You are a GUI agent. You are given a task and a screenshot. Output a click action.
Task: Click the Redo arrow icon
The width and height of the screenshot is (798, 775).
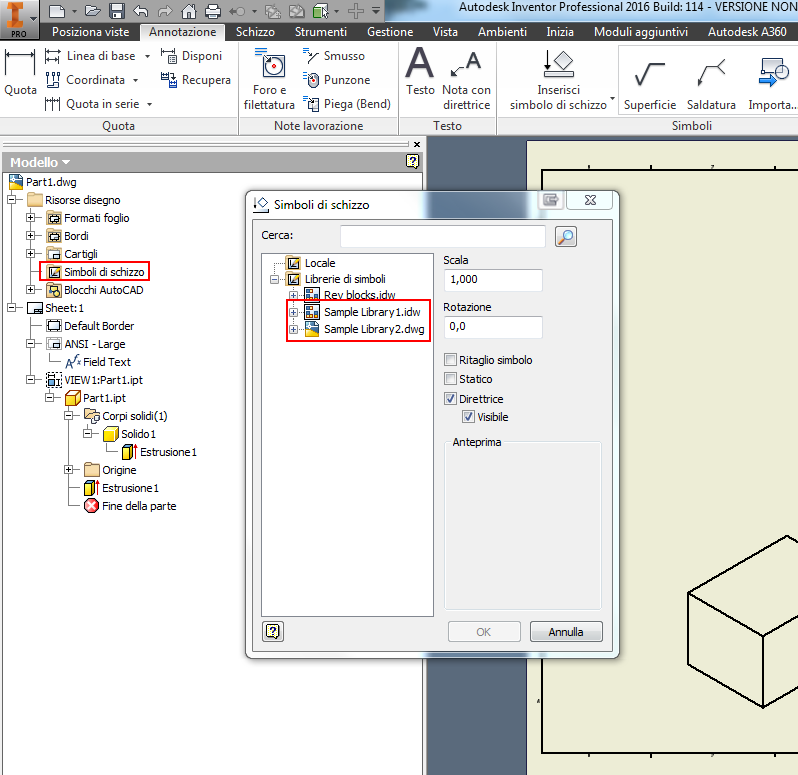pos(165,11)
